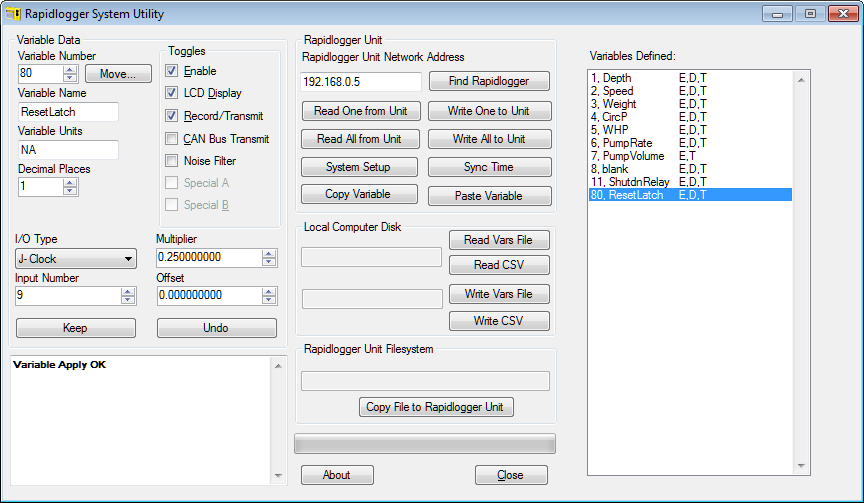864x503 pixels.
Task: Click the Rapidlogger Unit Filesystem path field
Action: point(425,381)
